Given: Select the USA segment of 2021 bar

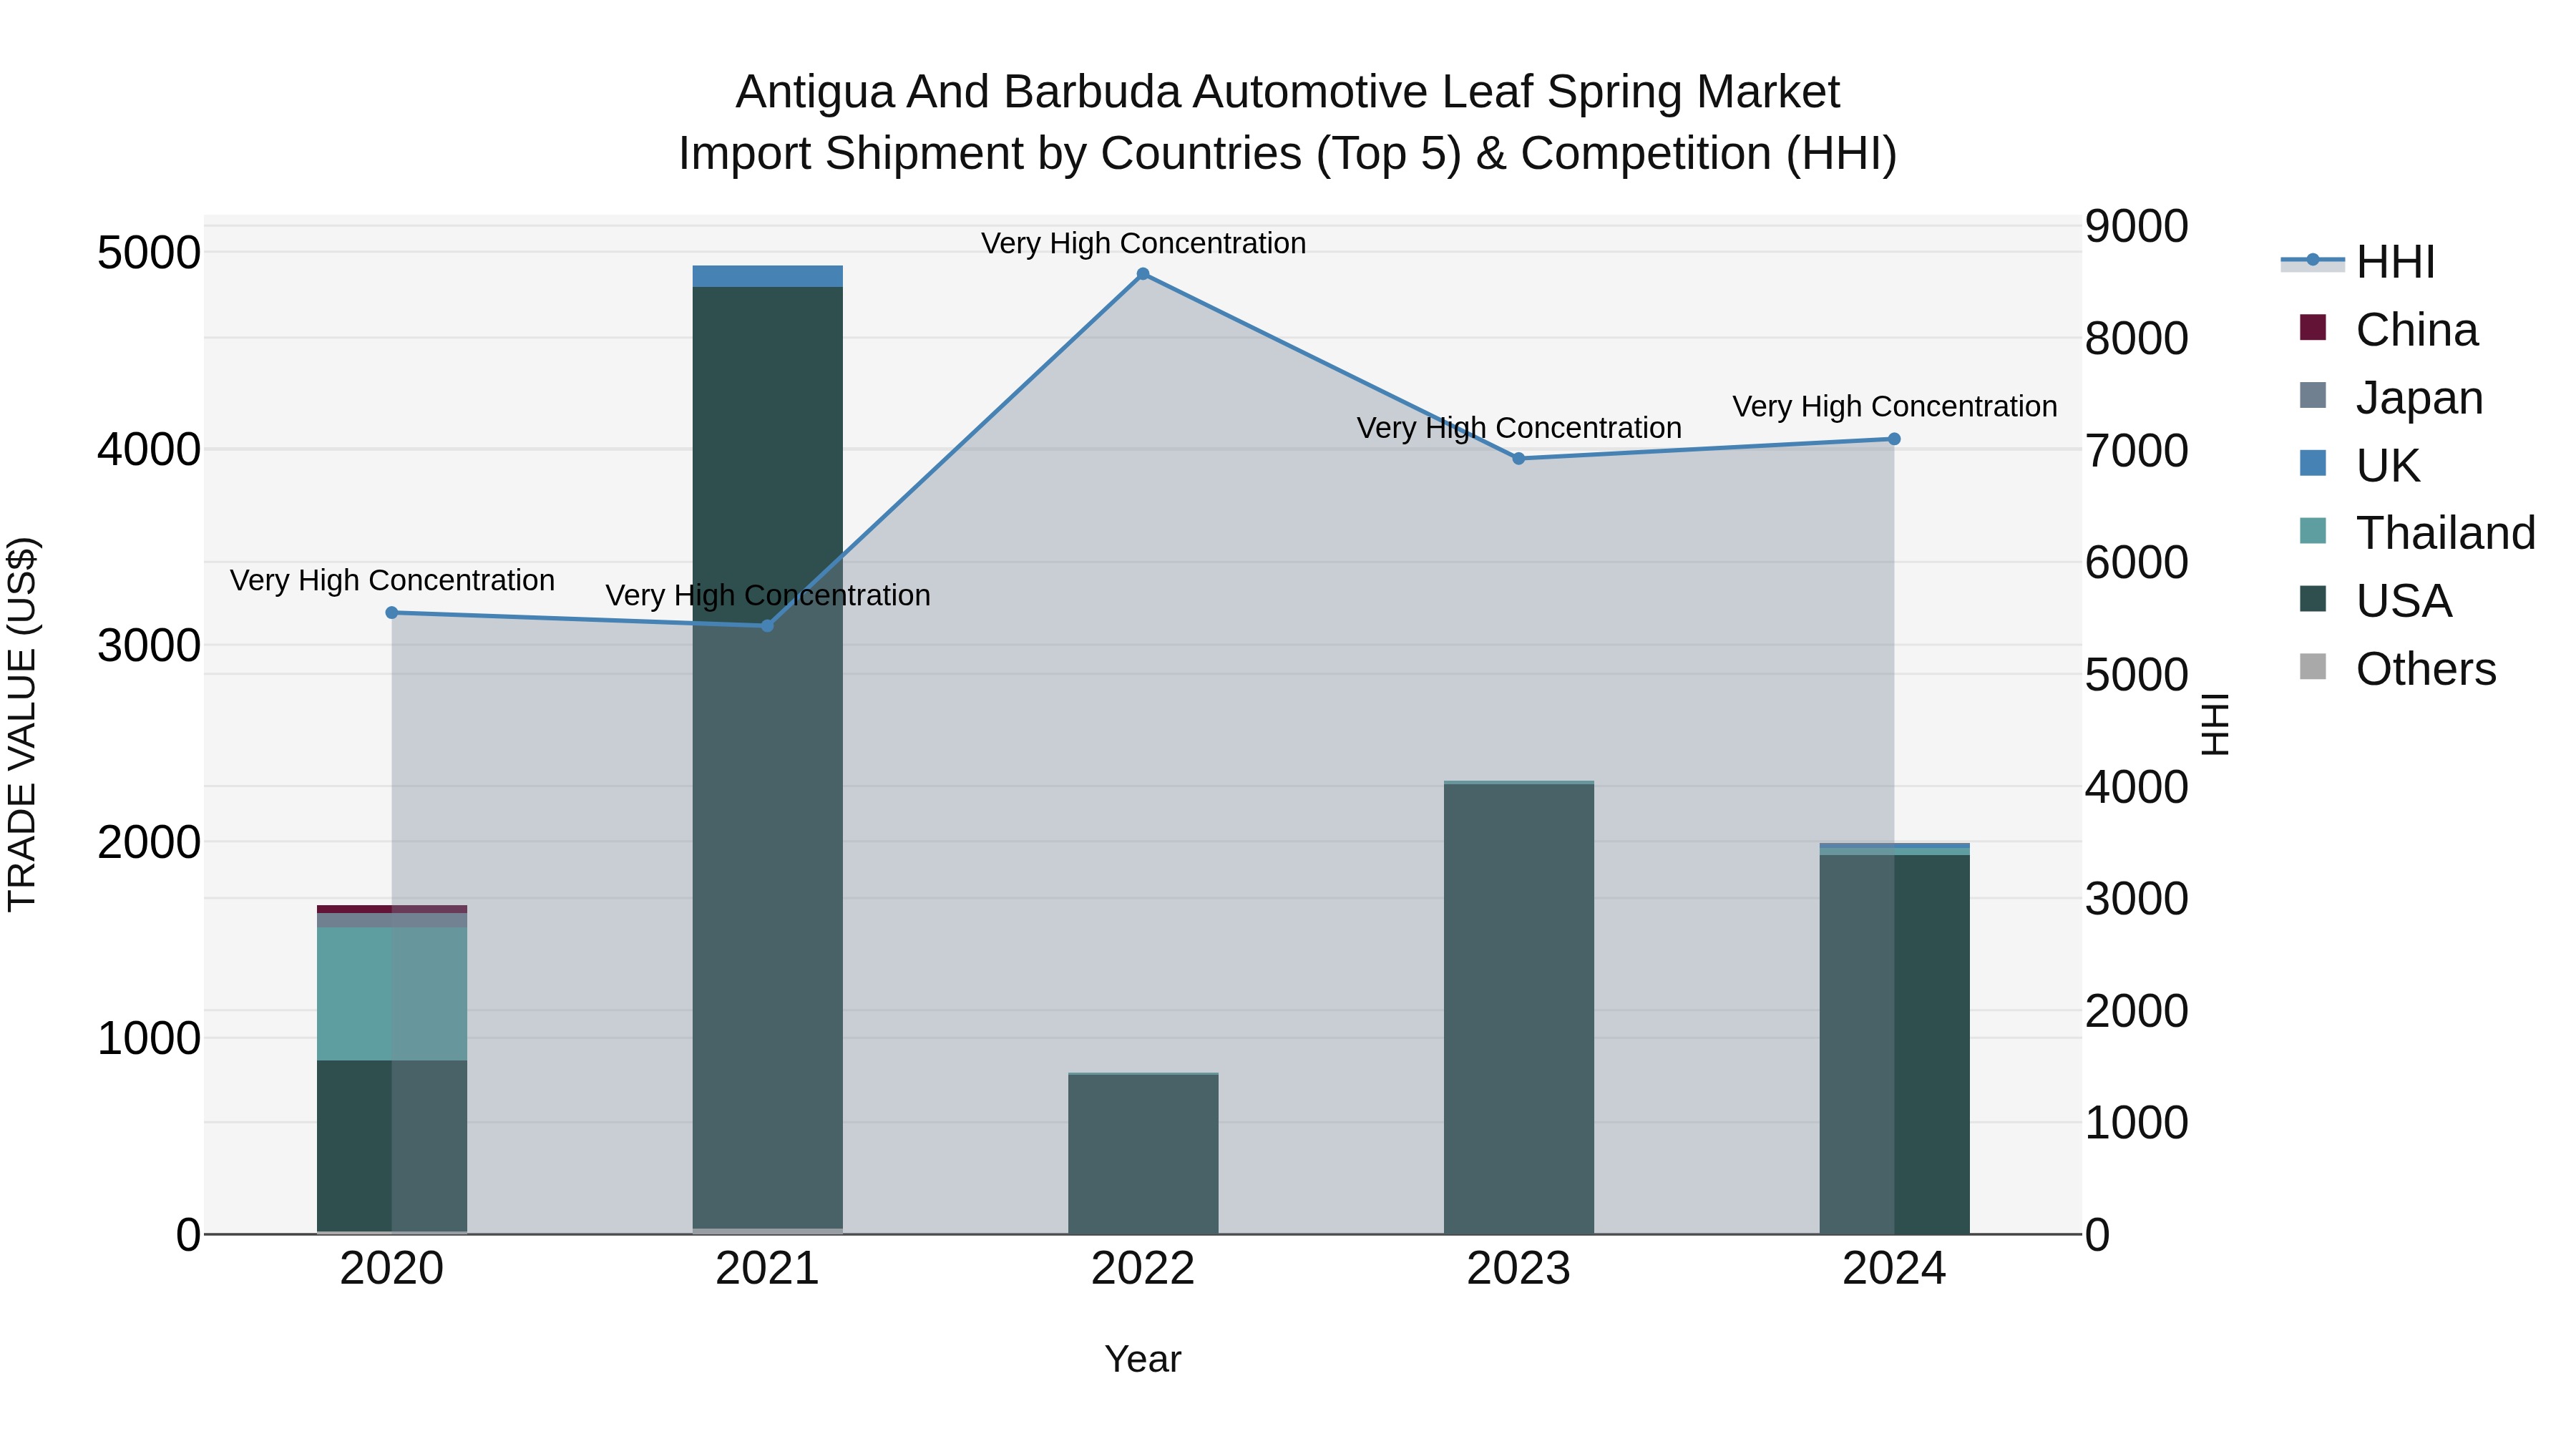Looking at the screenshot, I should point(768,757).
